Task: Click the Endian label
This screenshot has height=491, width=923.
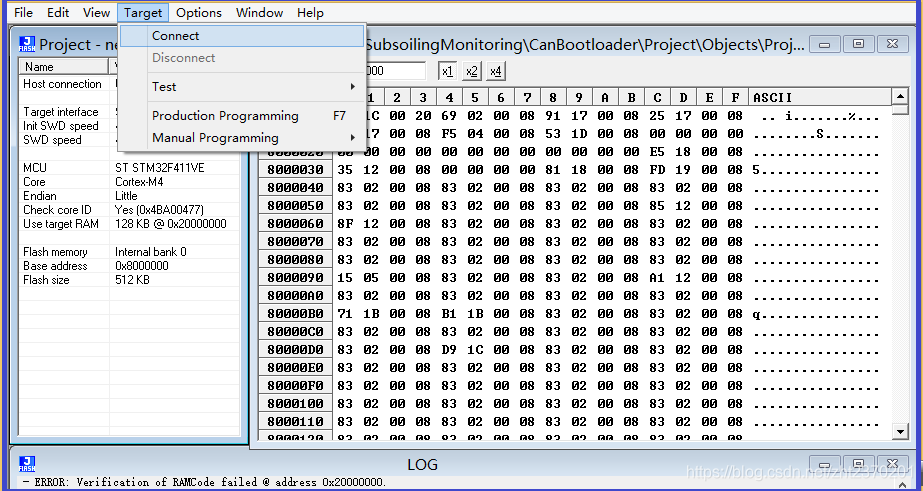Action: click(x=39, y=196)
